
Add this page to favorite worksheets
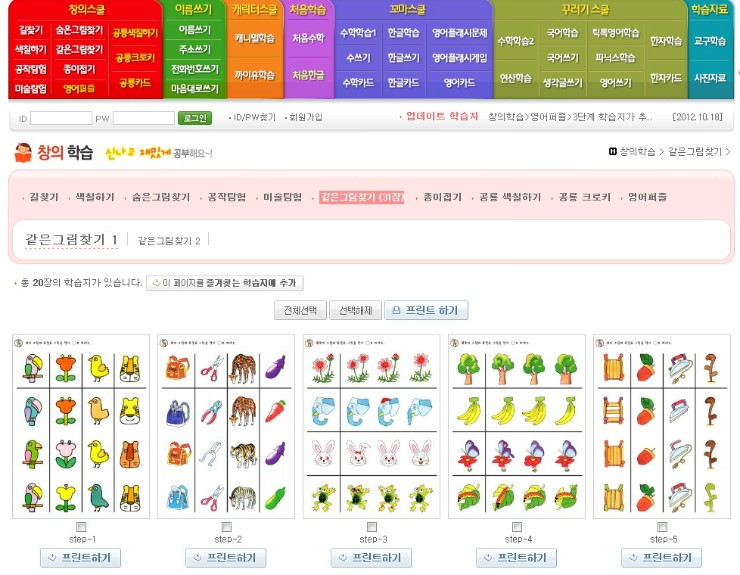point(224,283)
